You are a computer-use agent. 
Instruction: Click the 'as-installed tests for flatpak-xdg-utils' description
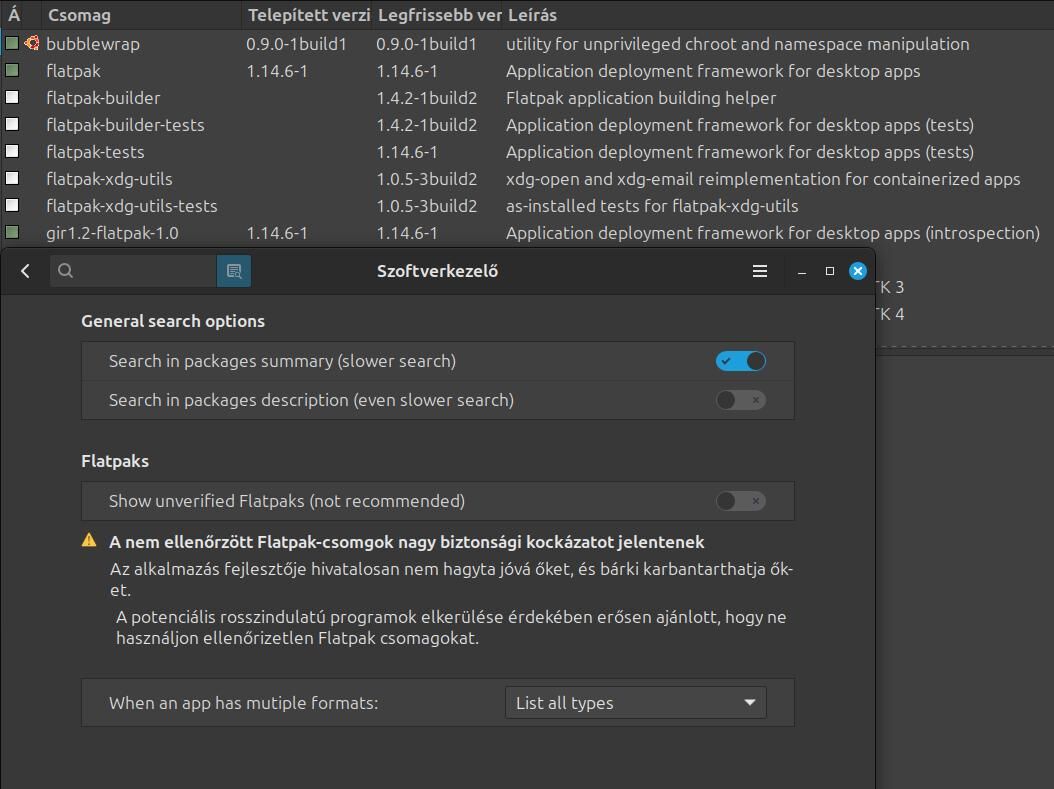pos(652,206)
